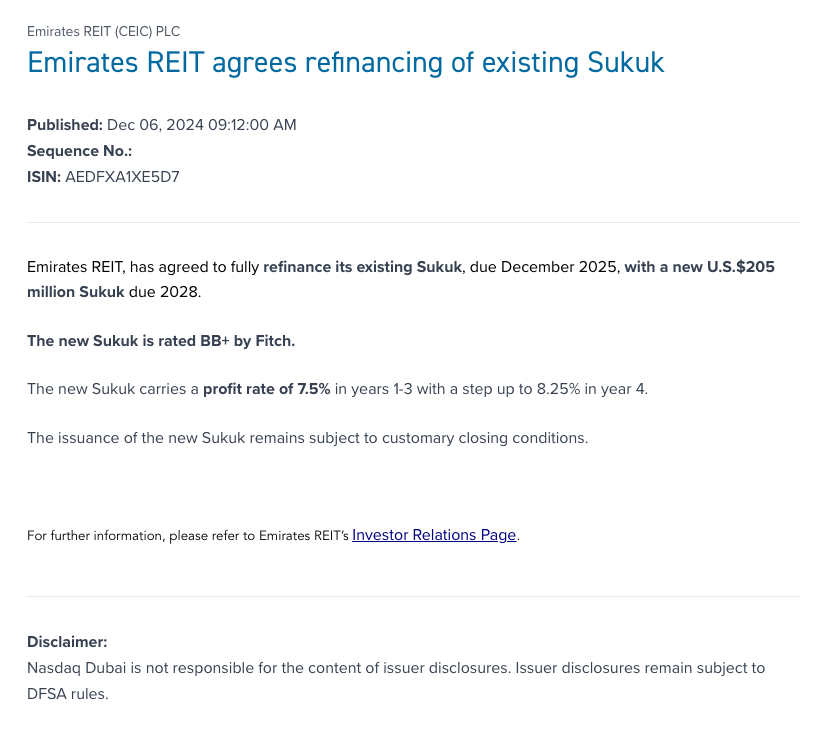
Task: Click the 'million Sukuk' bold text
Action: tap(76, 292)
